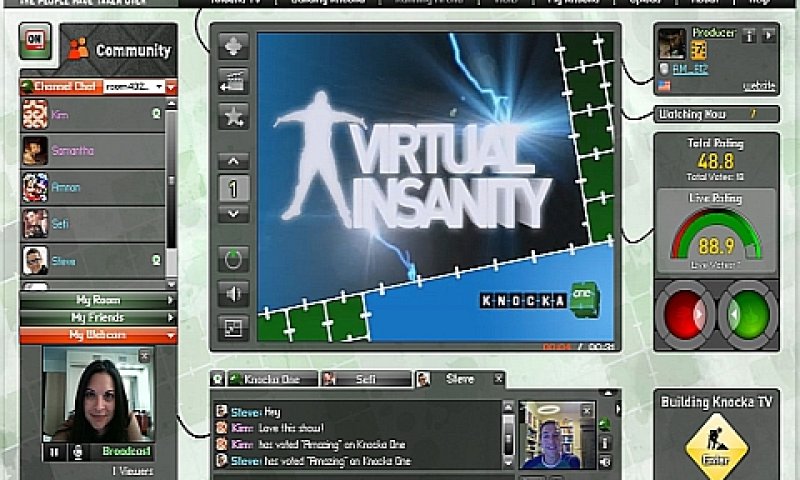Select Samantha in the channel chat list
Image resolution: width=800 pixels, height=480 pixels.
point(92,151)
